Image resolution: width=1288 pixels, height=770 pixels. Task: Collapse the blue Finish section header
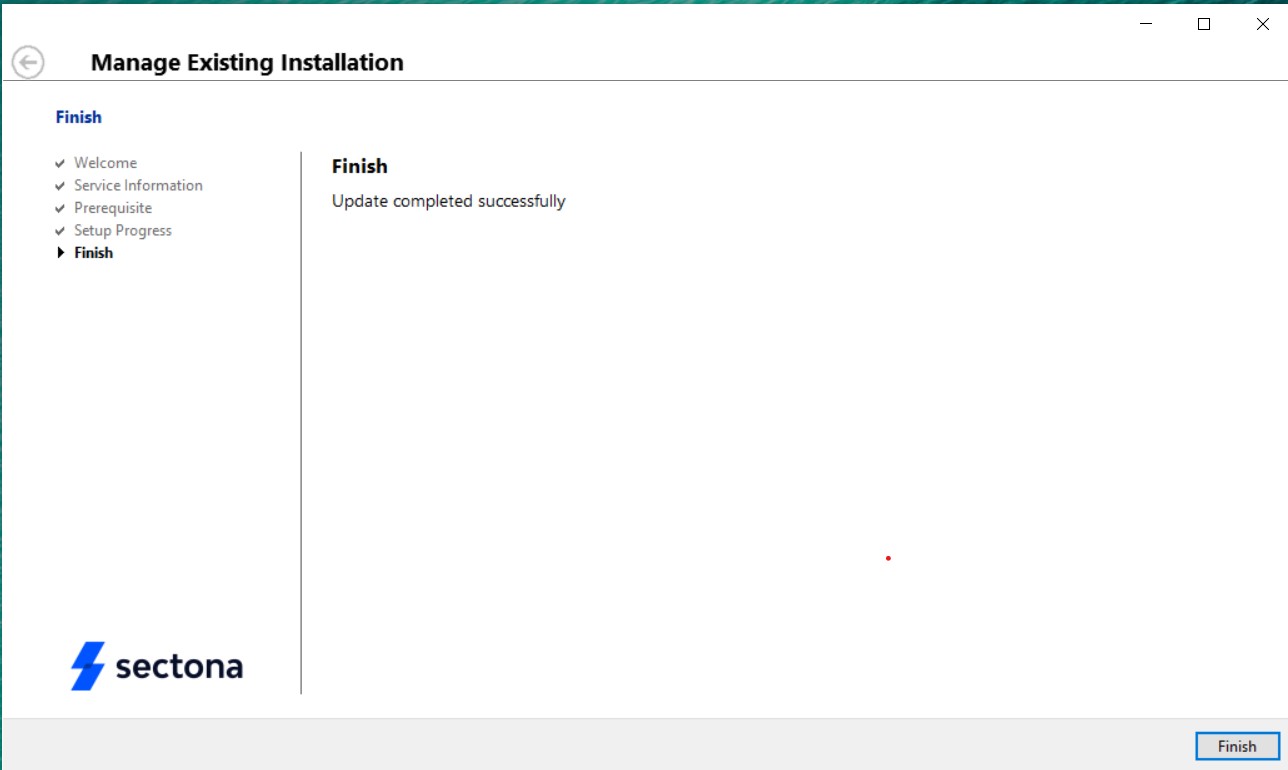[x=78, y=116]
